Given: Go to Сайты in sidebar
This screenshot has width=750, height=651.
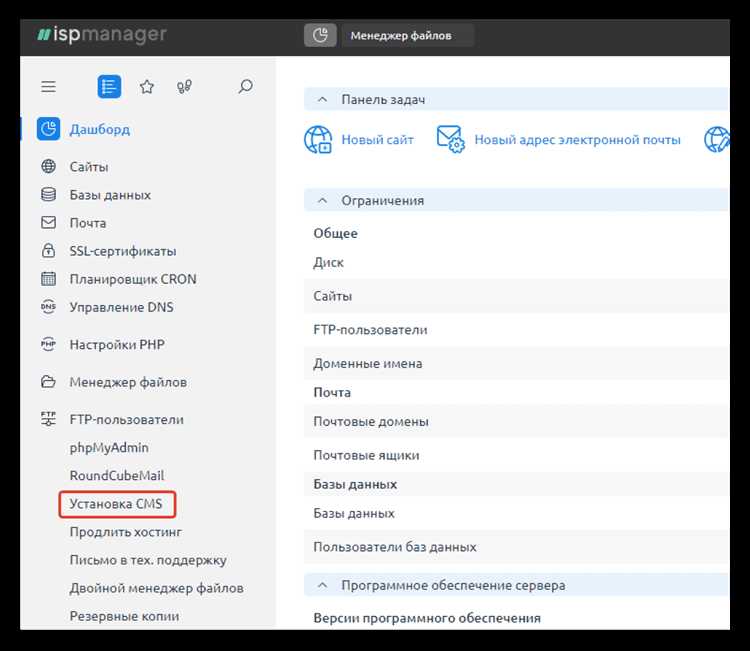Looking at the screenshot, I should [x=89, y=167].
